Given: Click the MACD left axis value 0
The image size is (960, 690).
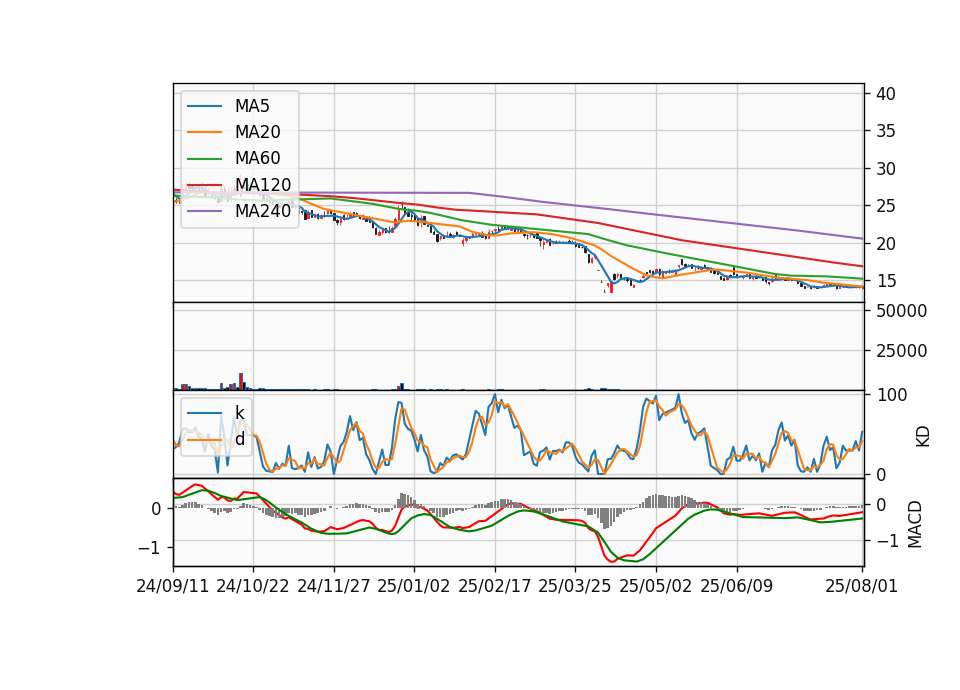Looking at the screenshot, I should coord(156,509).
